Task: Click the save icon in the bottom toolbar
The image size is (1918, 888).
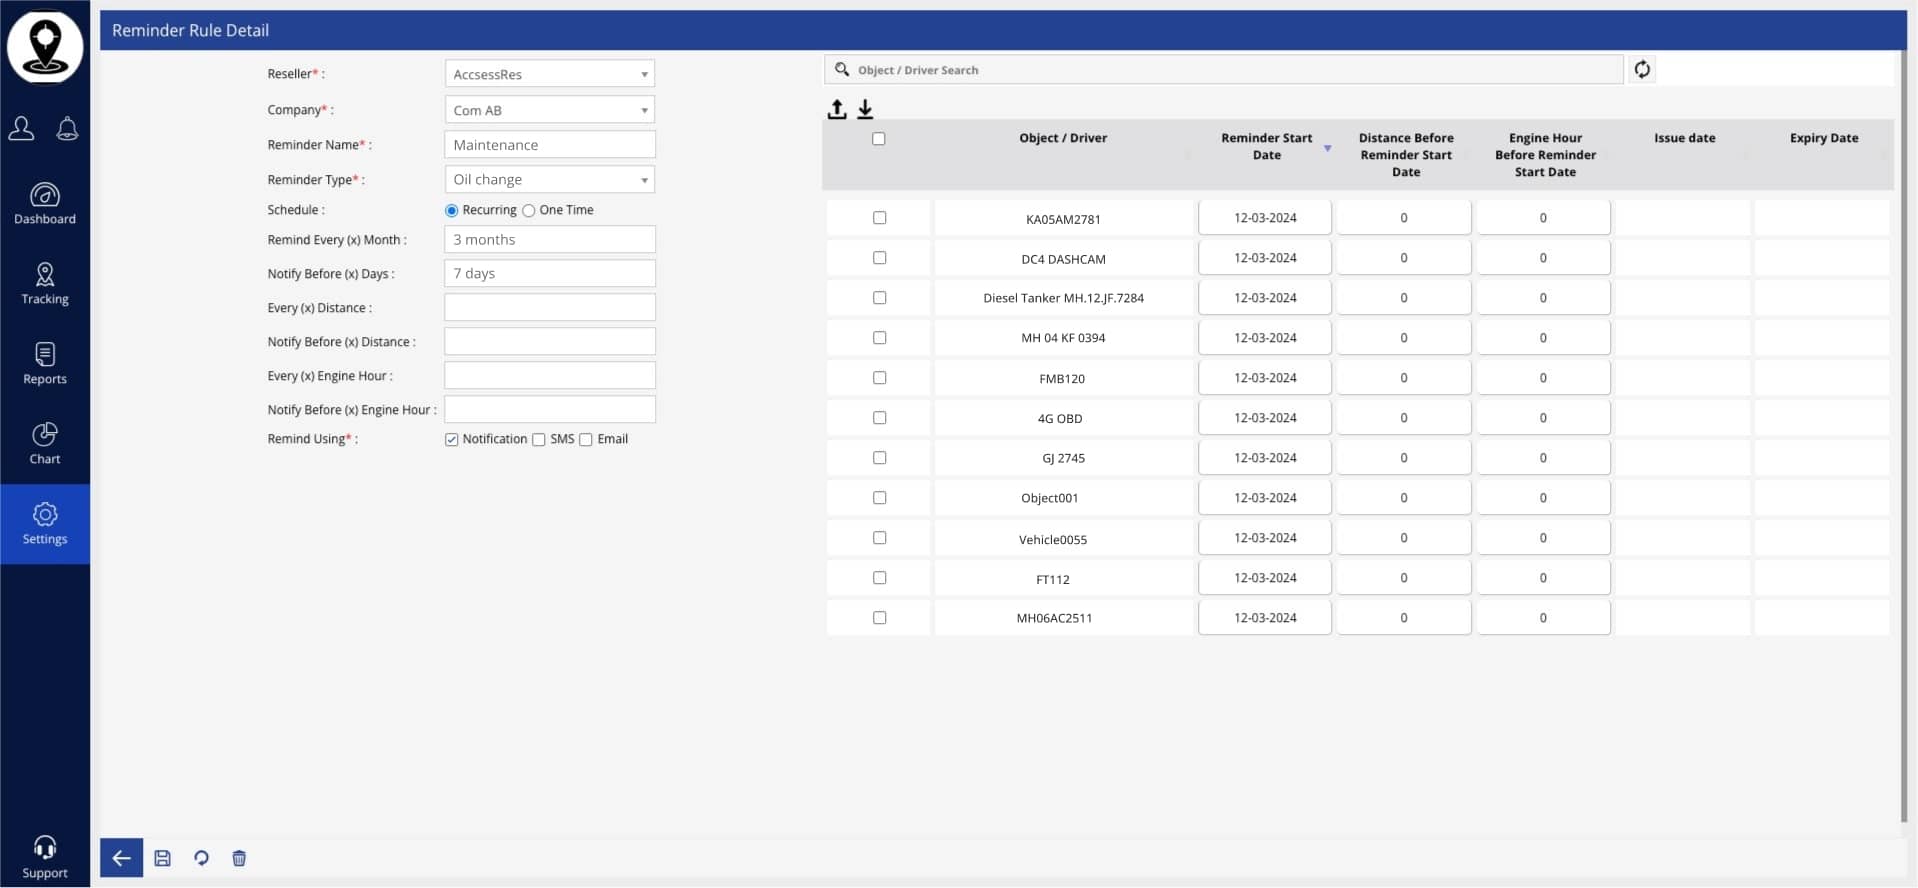Action: point(162,858)
